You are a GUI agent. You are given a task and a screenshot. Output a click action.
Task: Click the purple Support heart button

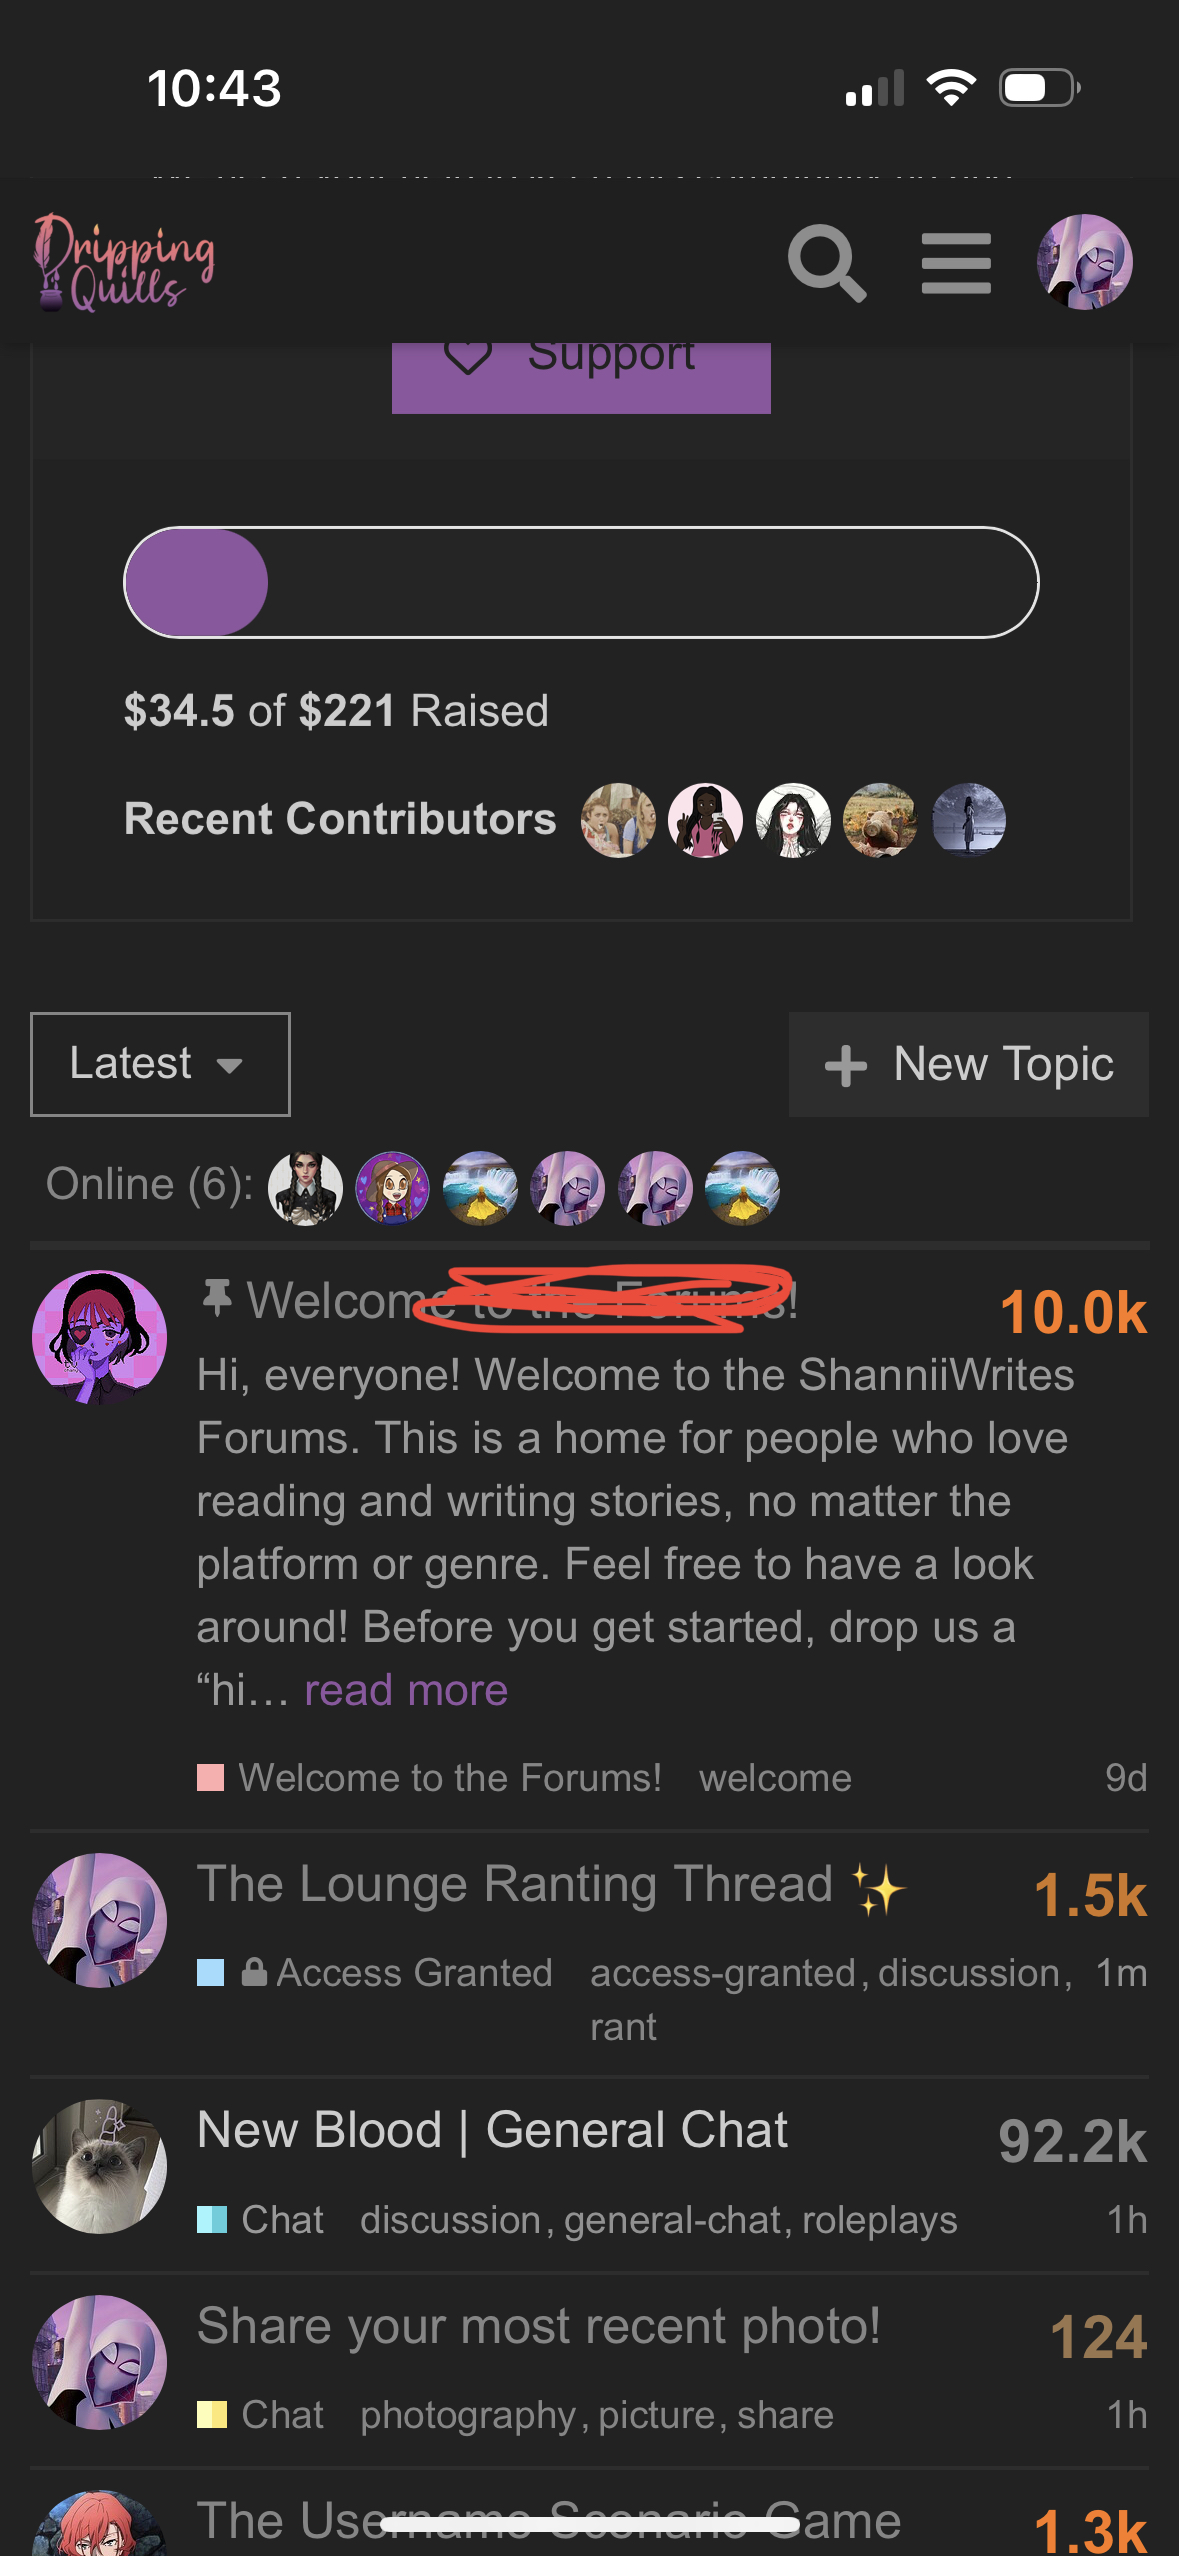(581, 377)
